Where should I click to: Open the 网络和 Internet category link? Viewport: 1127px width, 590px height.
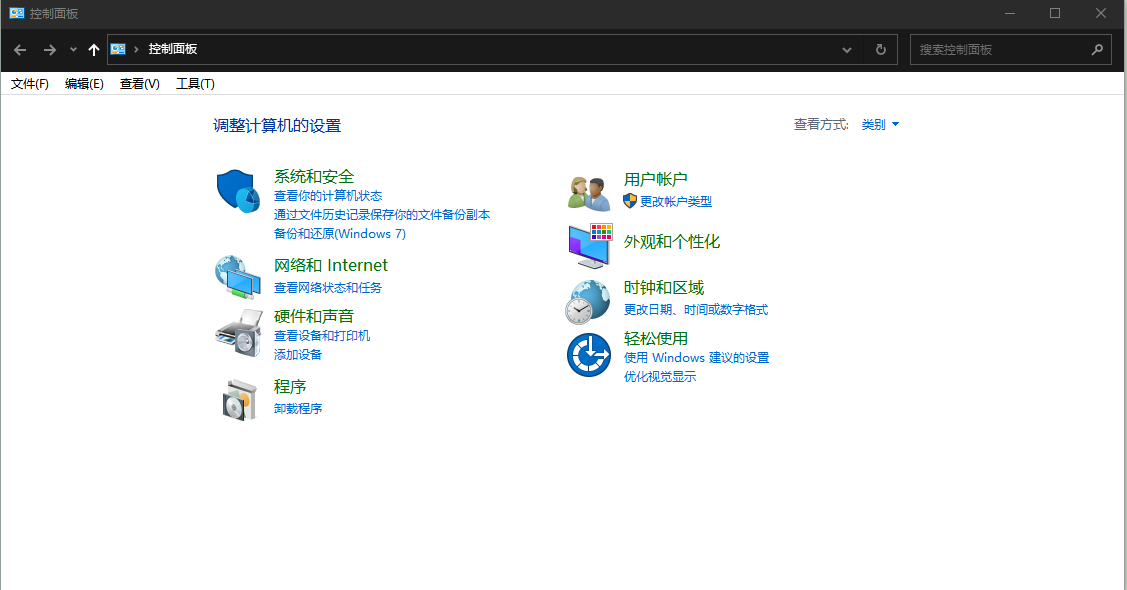click(331, 265)
